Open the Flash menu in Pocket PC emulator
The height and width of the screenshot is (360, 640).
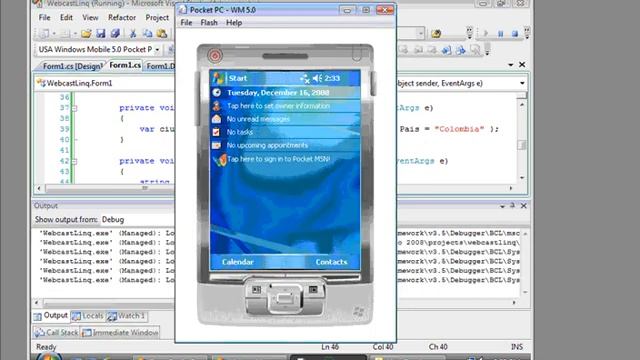[x=209, y=23]
